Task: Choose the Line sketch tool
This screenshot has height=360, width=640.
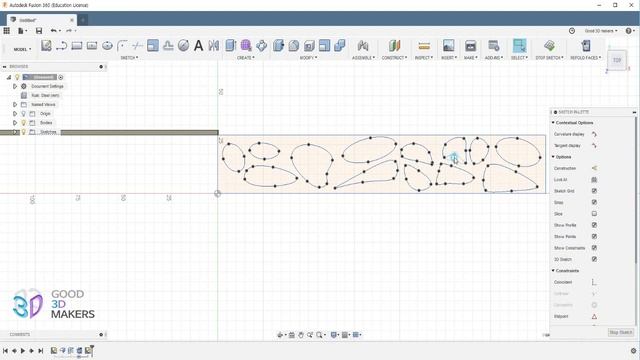Action: coord(62,45)
